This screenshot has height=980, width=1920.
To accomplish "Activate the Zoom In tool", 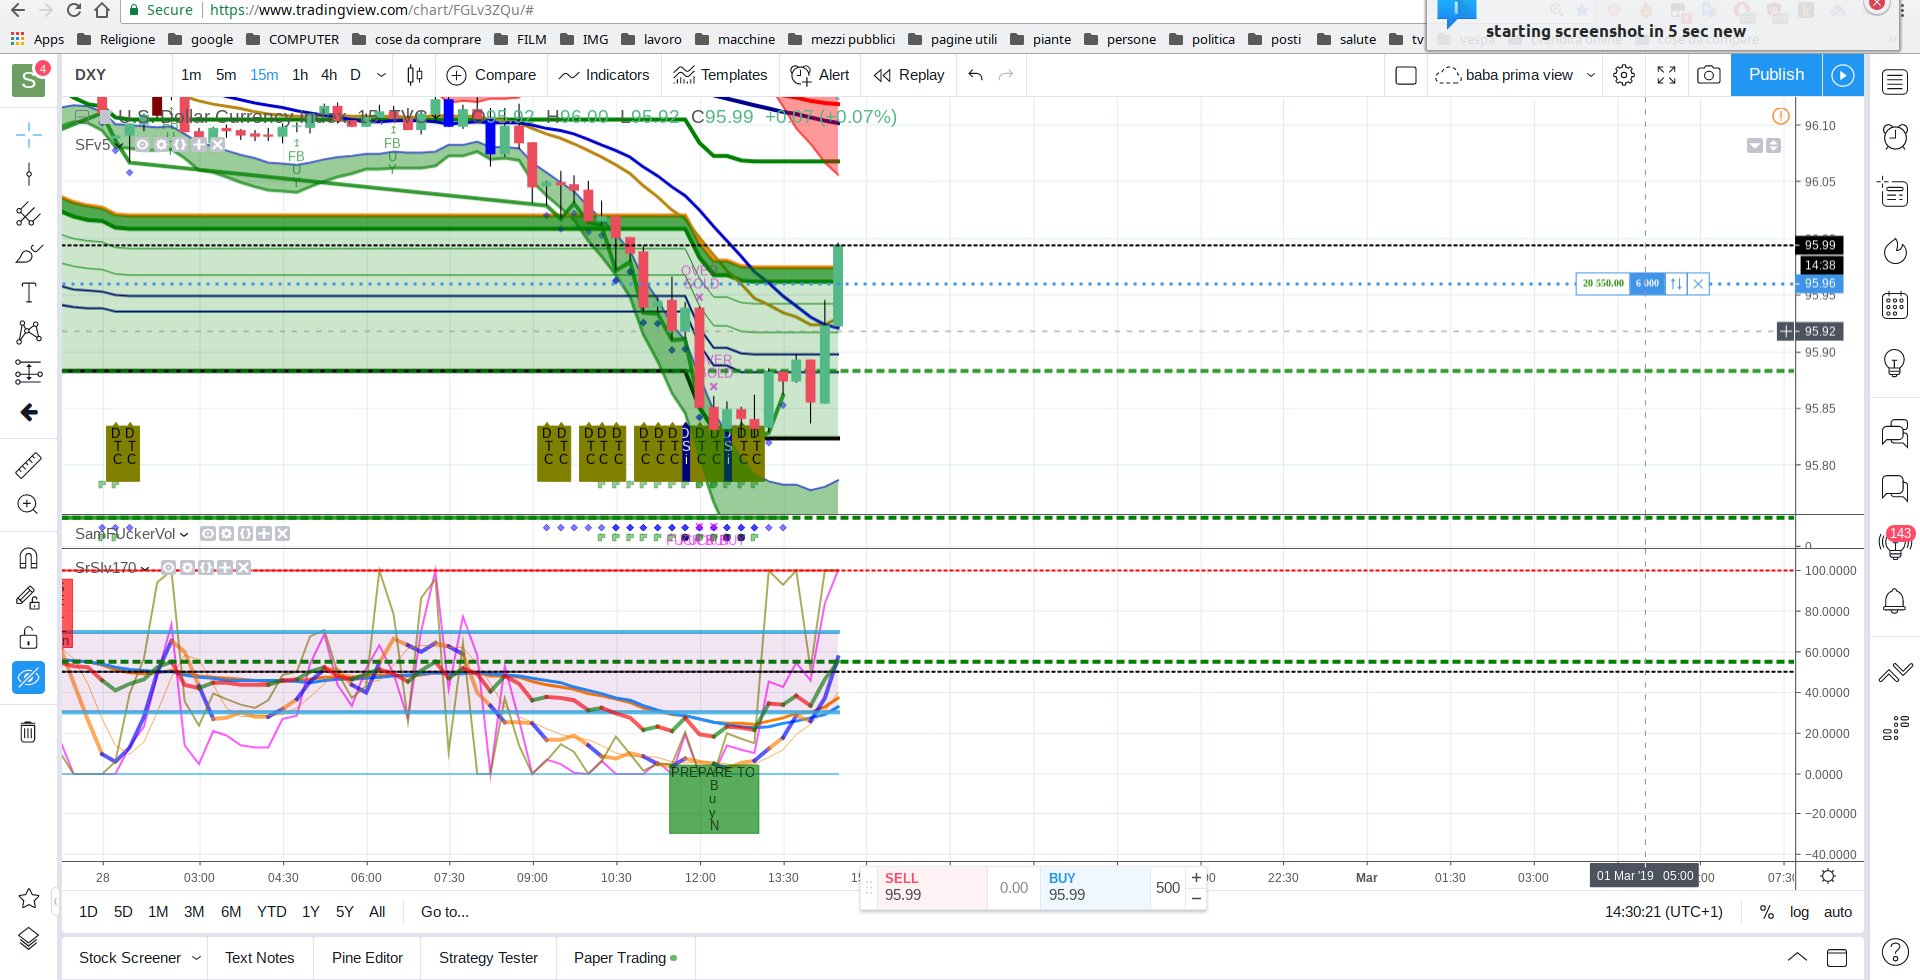I will pos(29,504).
